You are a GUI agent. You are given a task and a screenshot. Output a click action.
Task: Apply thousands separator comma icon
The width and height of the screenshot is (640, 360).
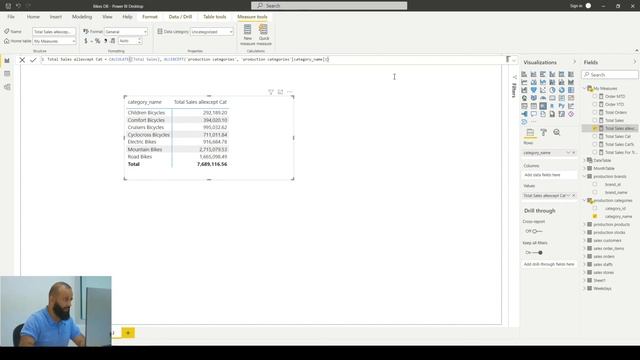[105, 41]
